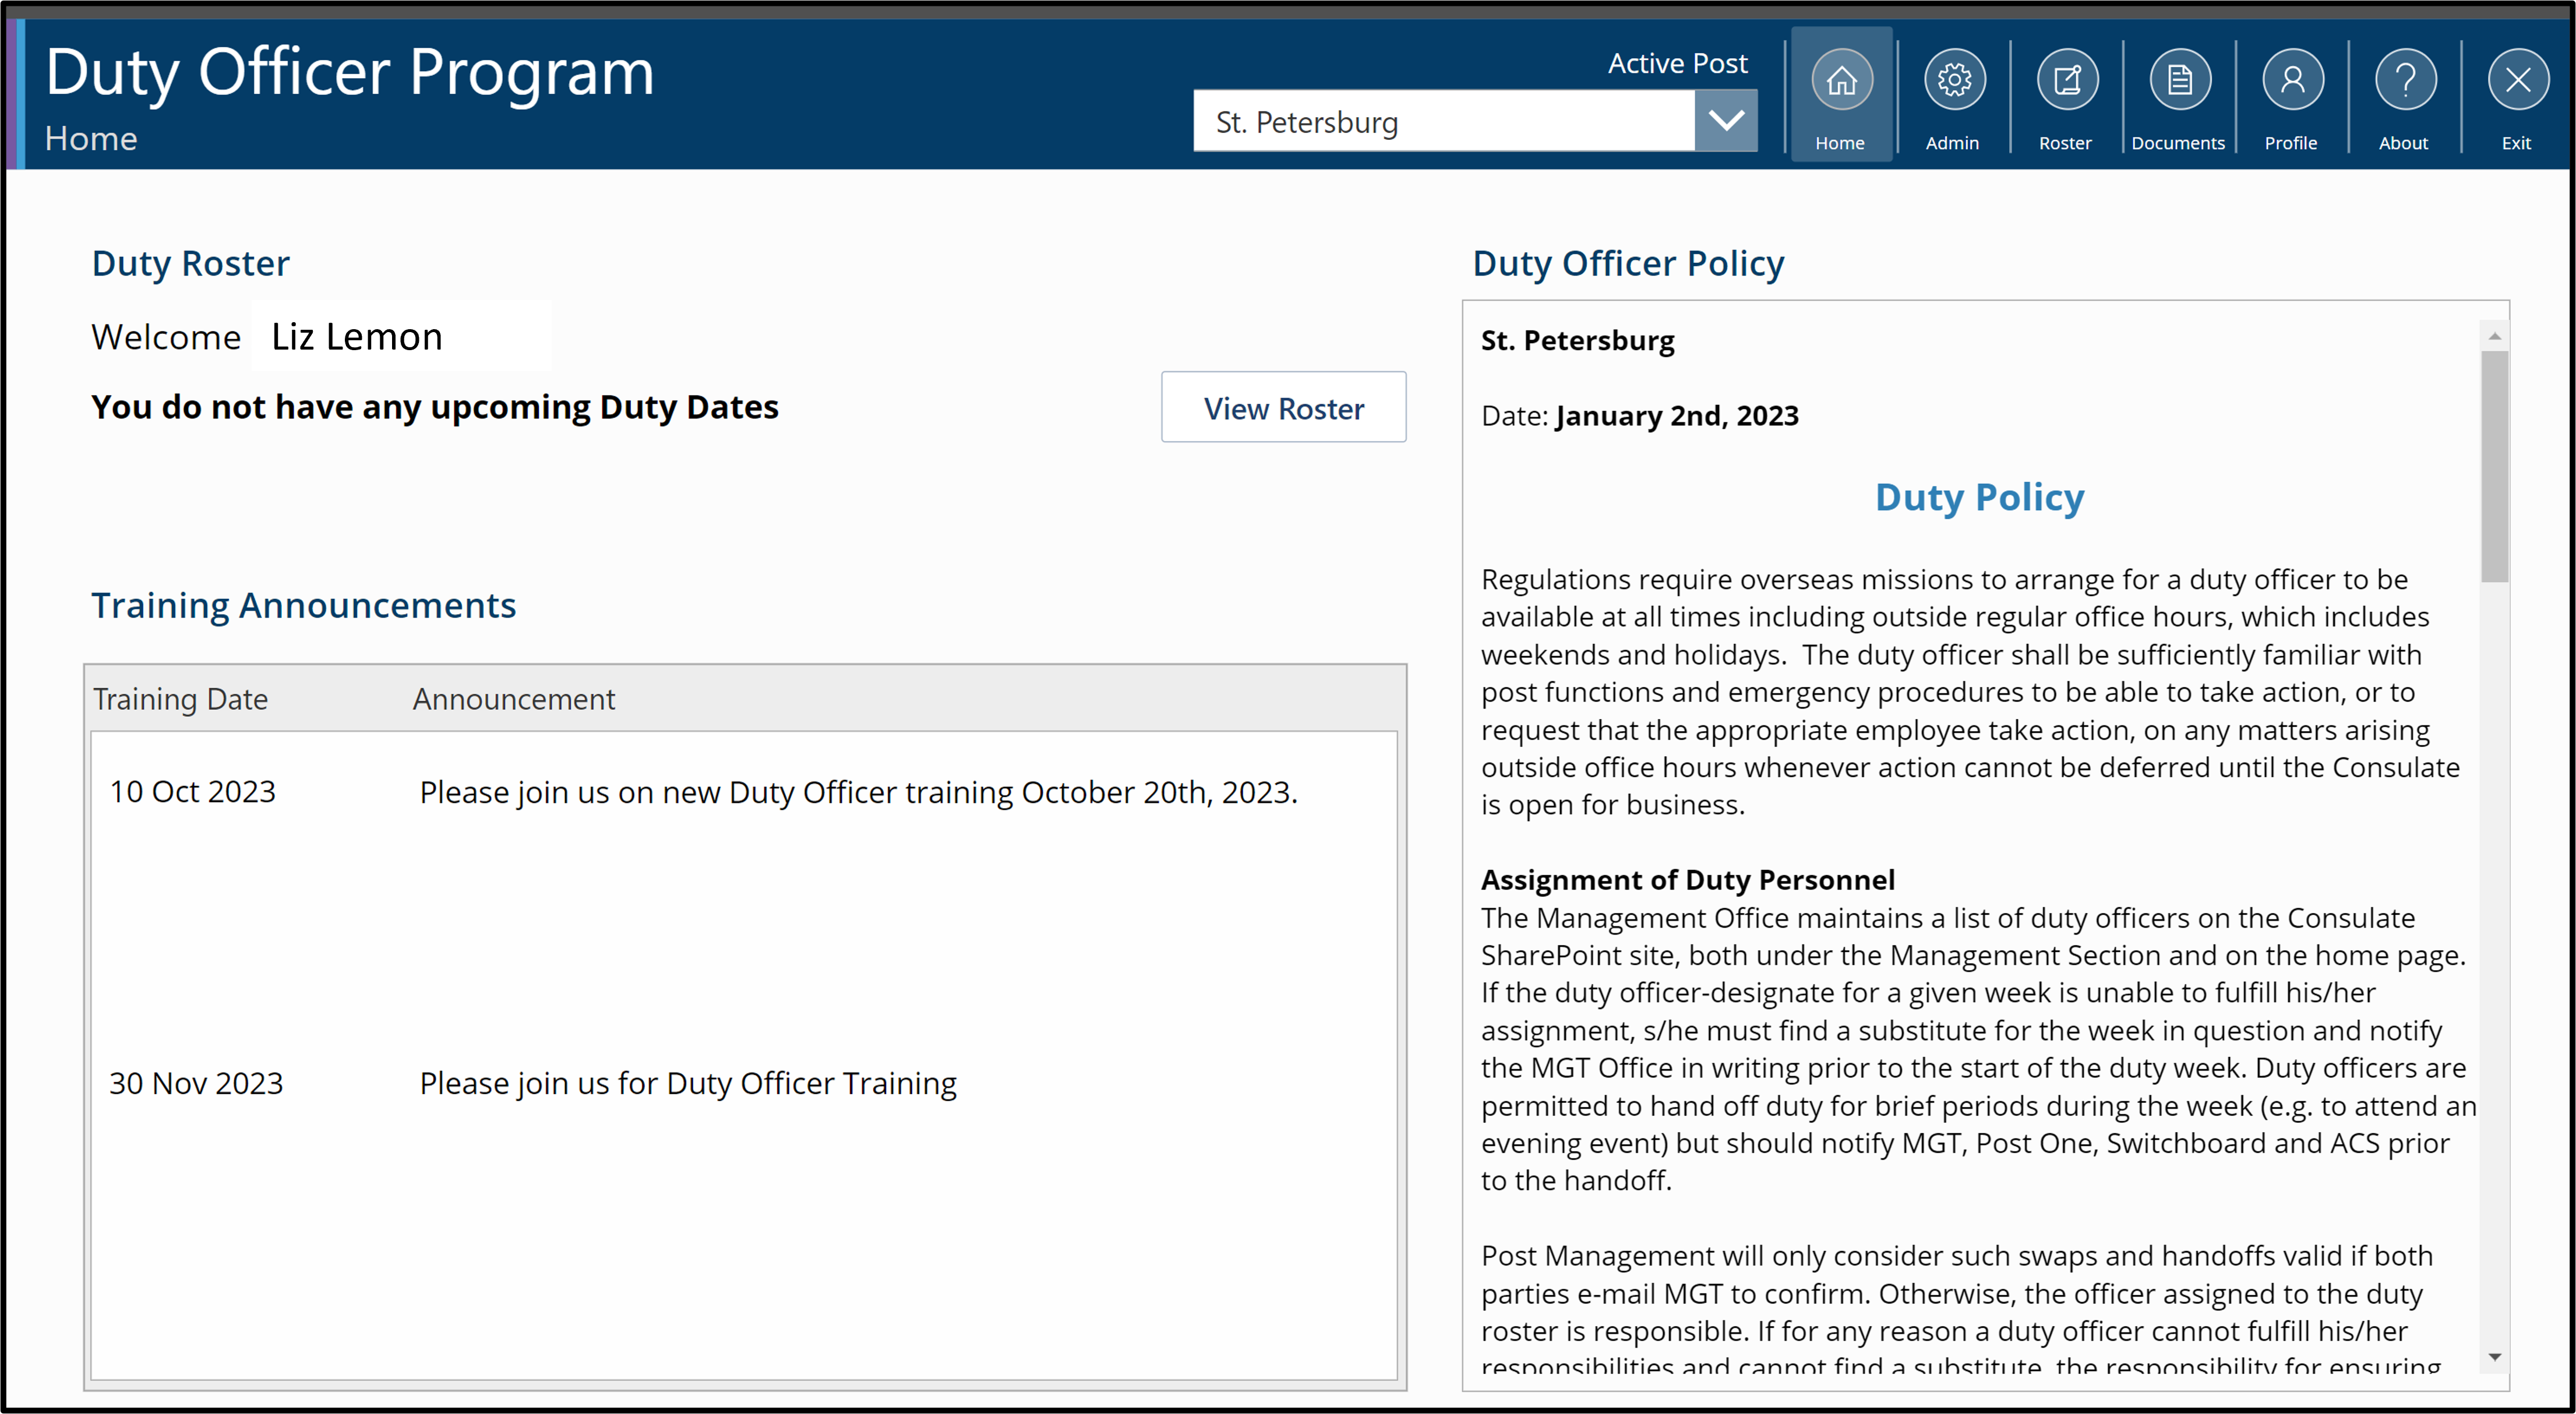Open the Profile person icon
This screenshot has width=2576, height=1414.
point(2292,80)
